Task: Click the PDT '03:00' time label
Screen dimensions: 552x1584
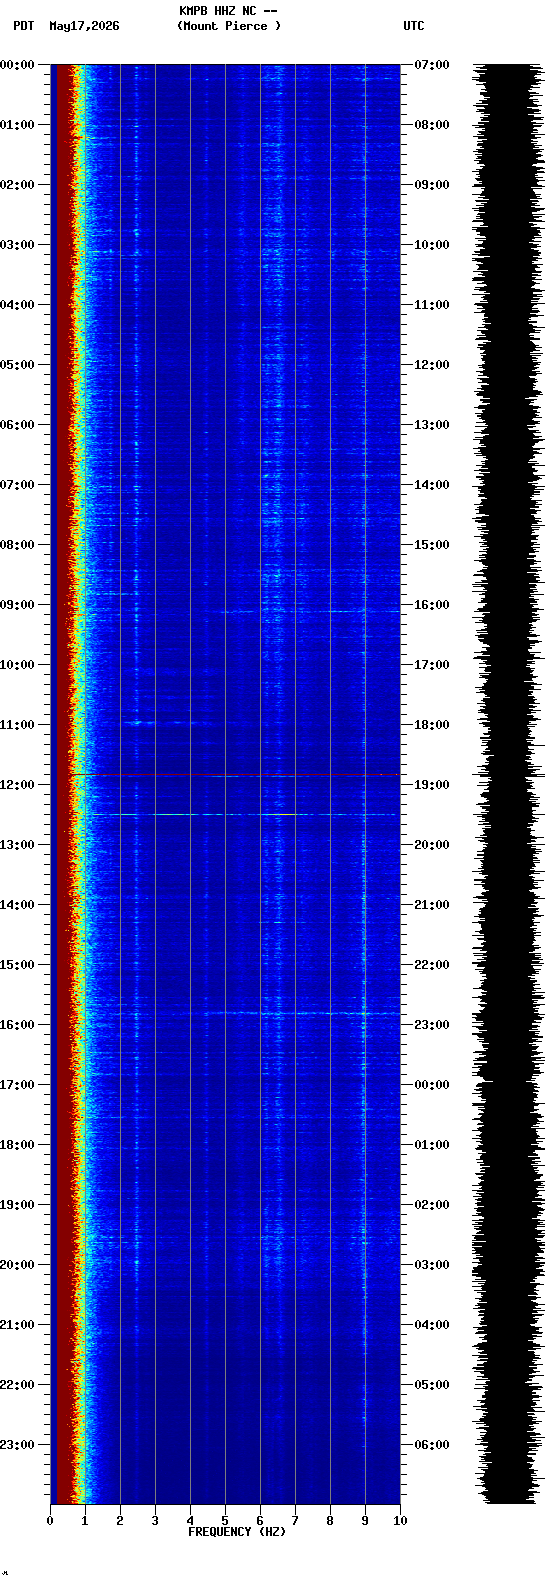Action: tap(18, 245)
